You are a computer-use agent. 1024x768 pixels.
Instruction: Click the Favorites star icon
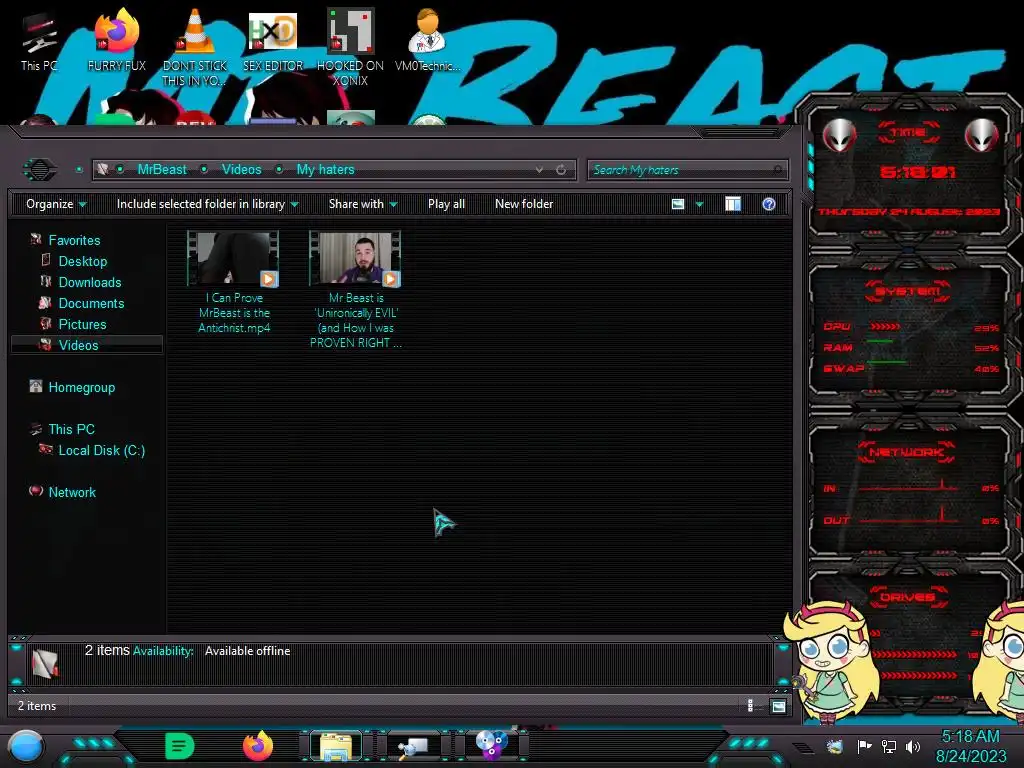click(x=36, y=240)
